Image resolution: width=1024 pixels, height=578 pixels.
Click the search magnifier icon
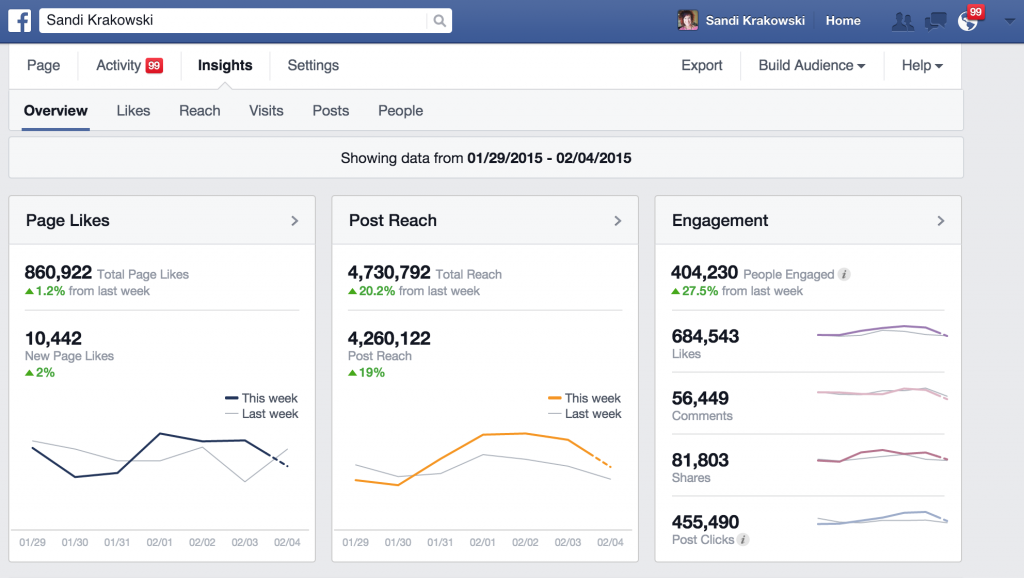pyautogui.click(x=439, y=20)
